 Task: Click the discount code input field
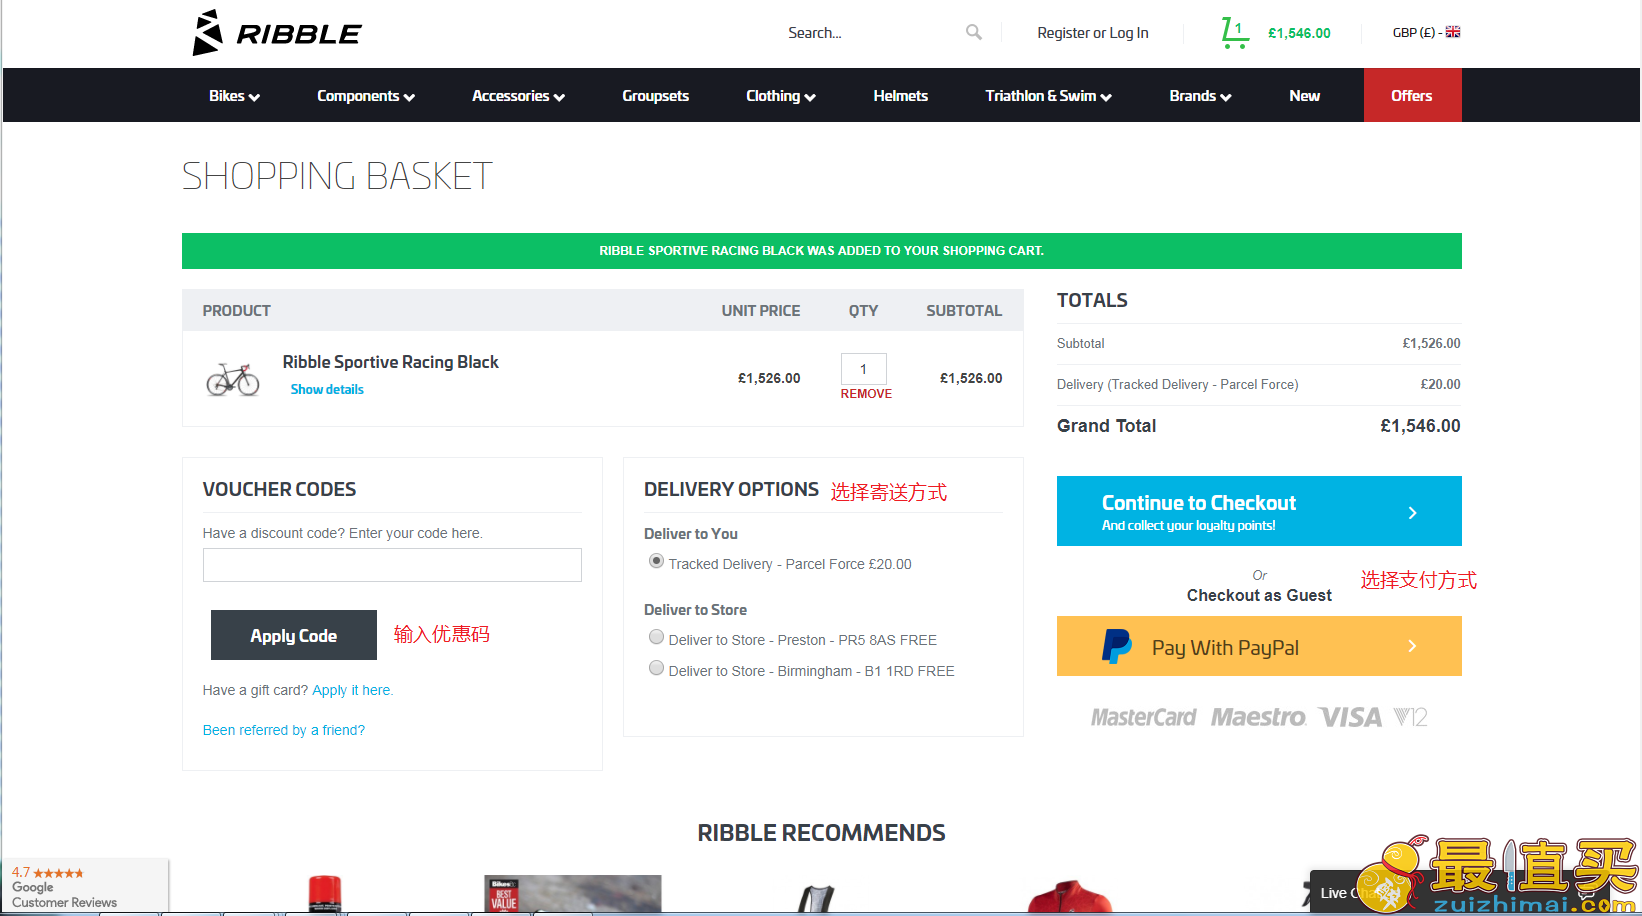[392, 565]
